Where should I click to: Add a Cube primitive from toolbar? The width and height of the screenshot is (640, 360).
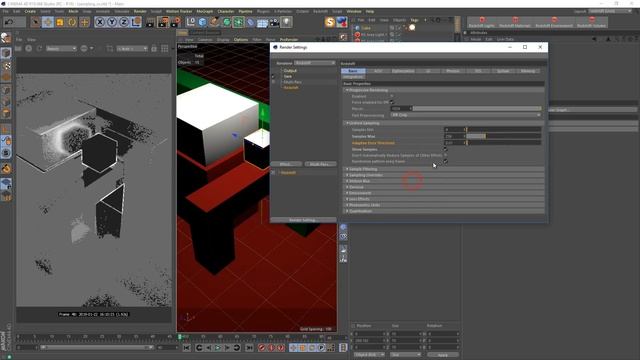202,22
